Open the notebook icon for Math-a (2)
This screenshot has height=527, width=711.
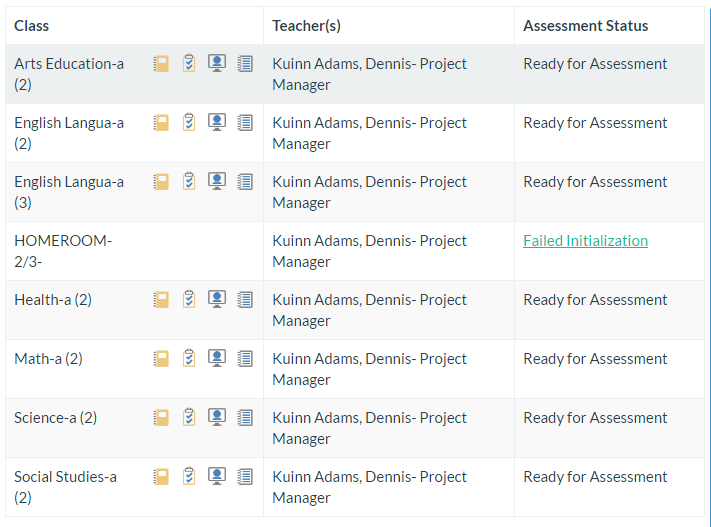point(160,359)
